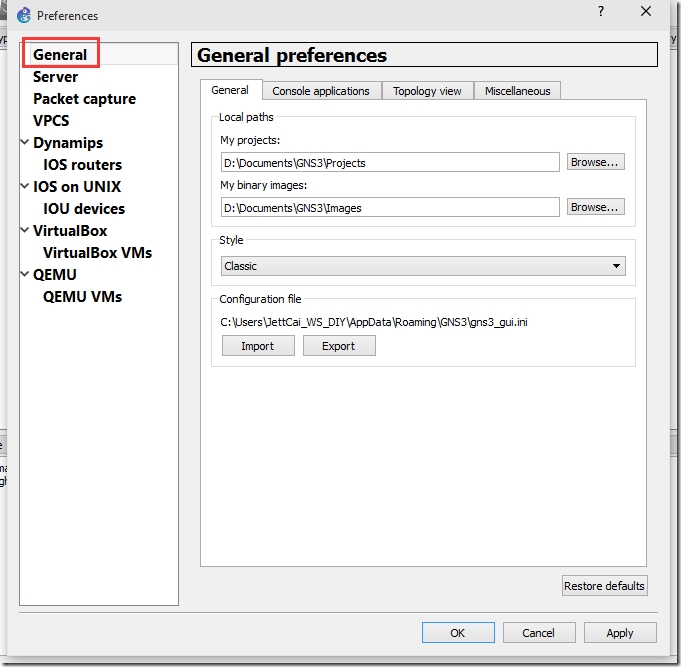Open VirtualBox VMs settings
This screenshot has height=667, width=681.
[x=97, y=253]
